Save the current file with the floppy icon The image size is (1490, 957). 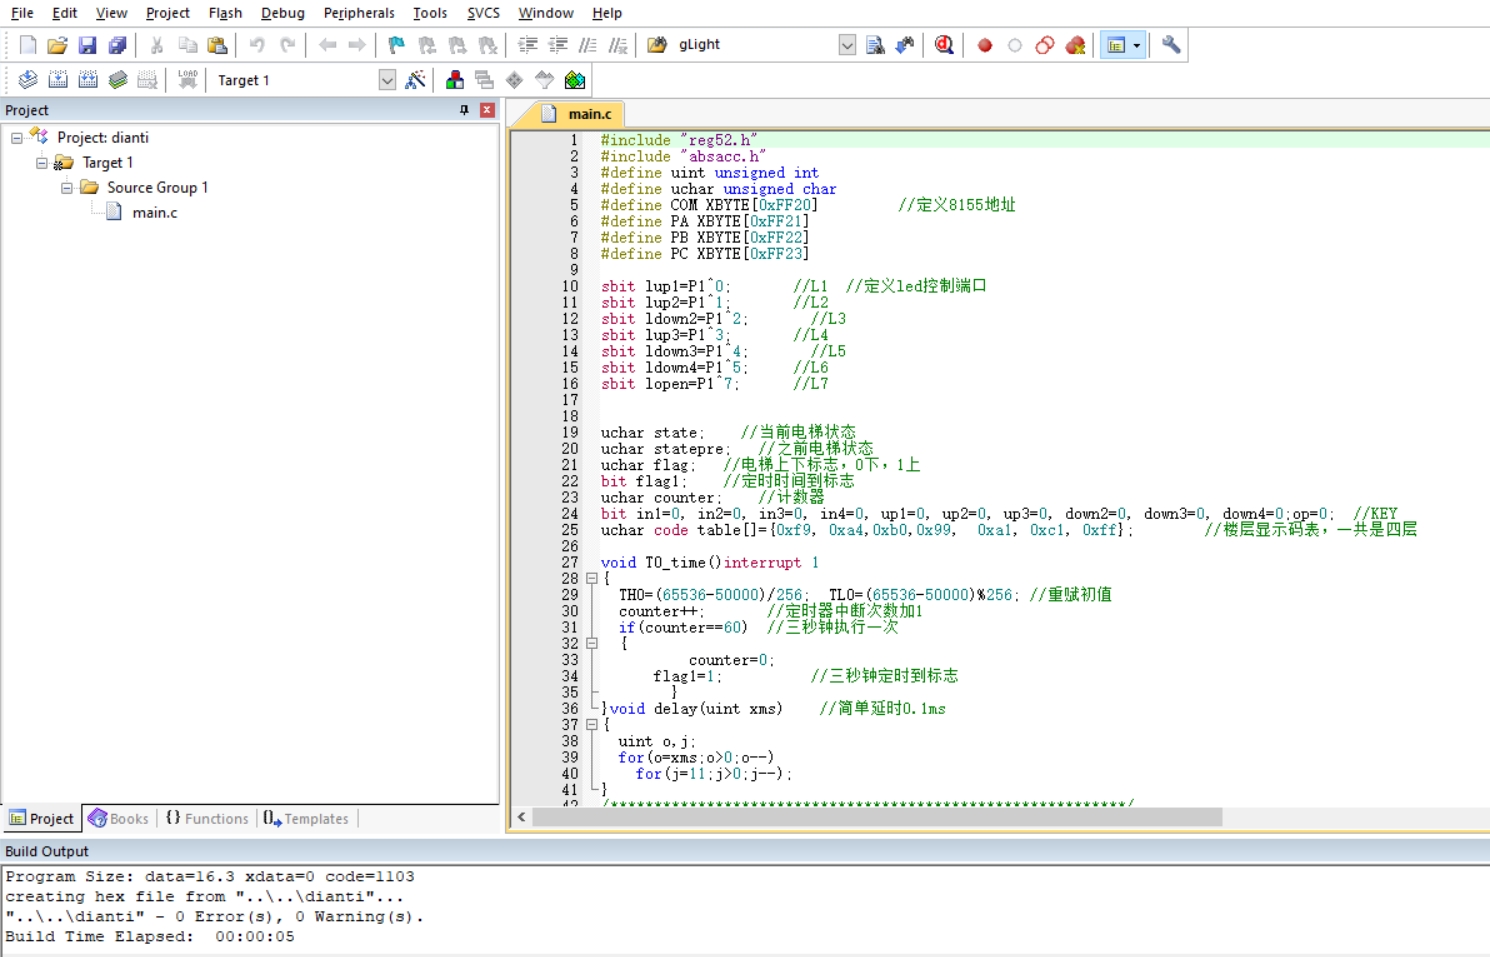pyautogui.click(x=87, y=45)
